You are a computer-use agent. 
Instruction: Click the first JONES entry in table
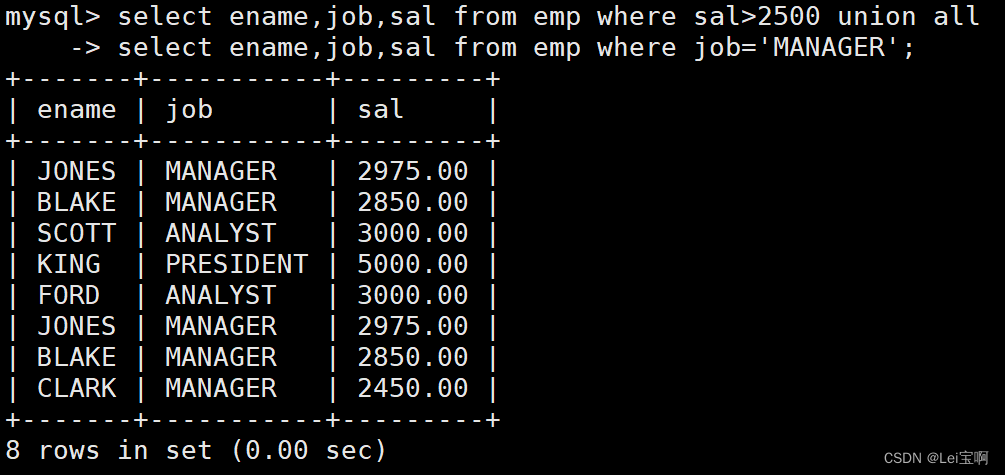[x=77, y=171]
